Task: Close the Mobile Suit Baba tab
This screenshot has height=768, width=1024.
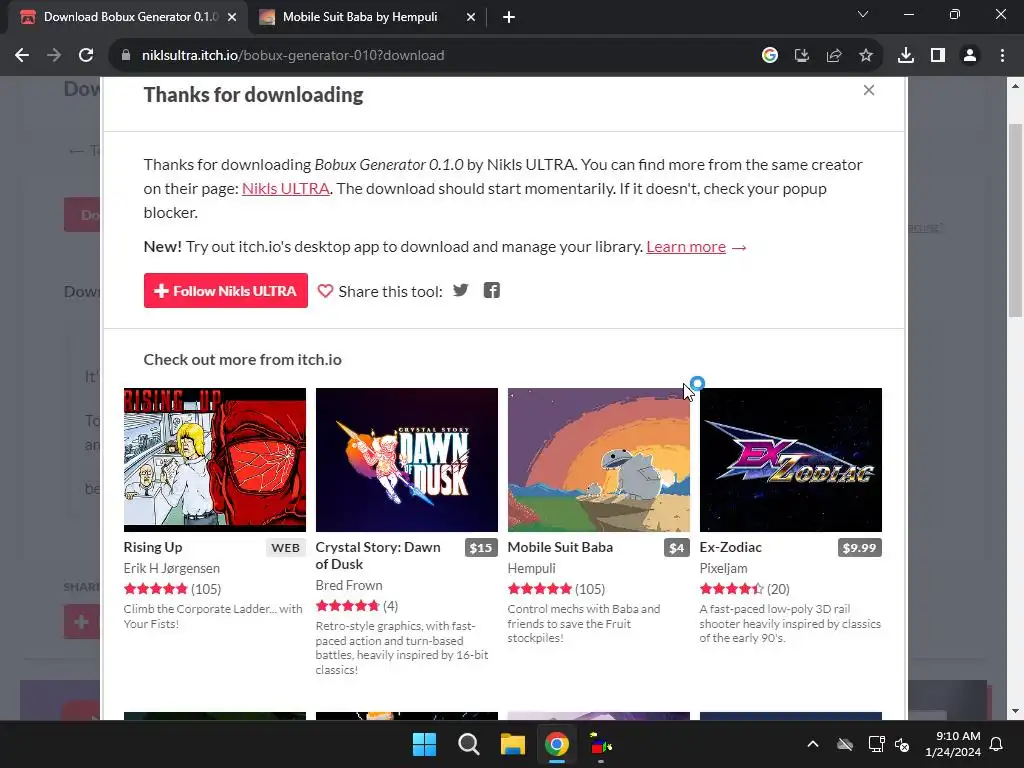Action: (x=471, y=17)
